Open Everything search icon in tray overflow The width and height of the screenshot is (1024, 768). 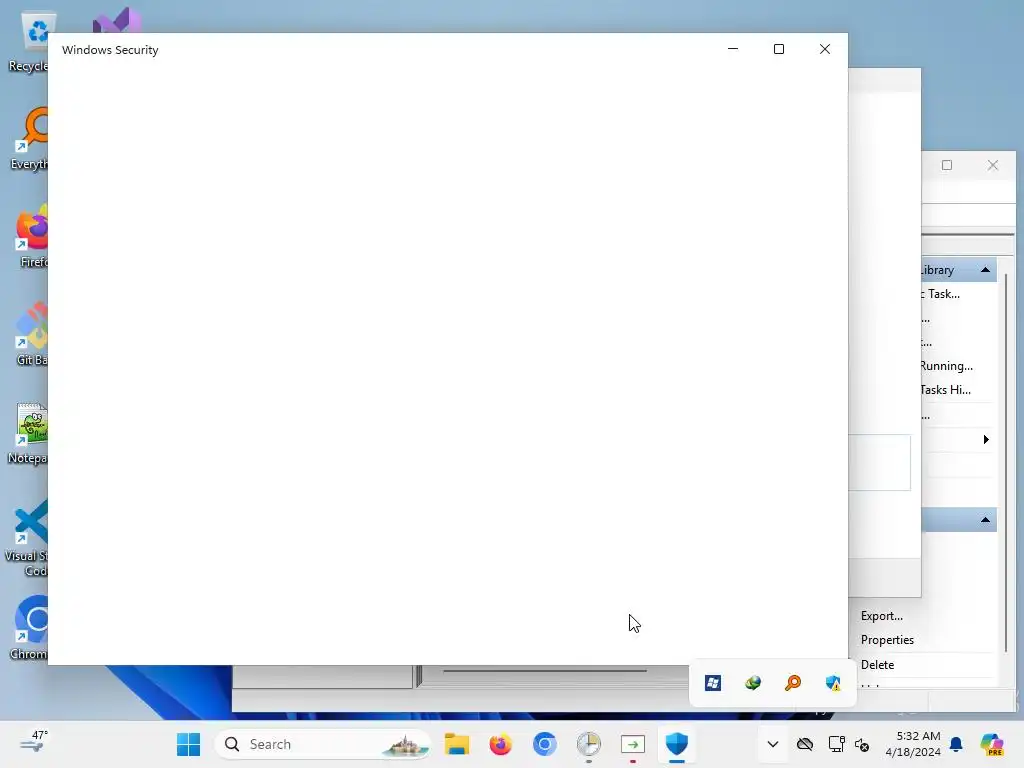793,683
